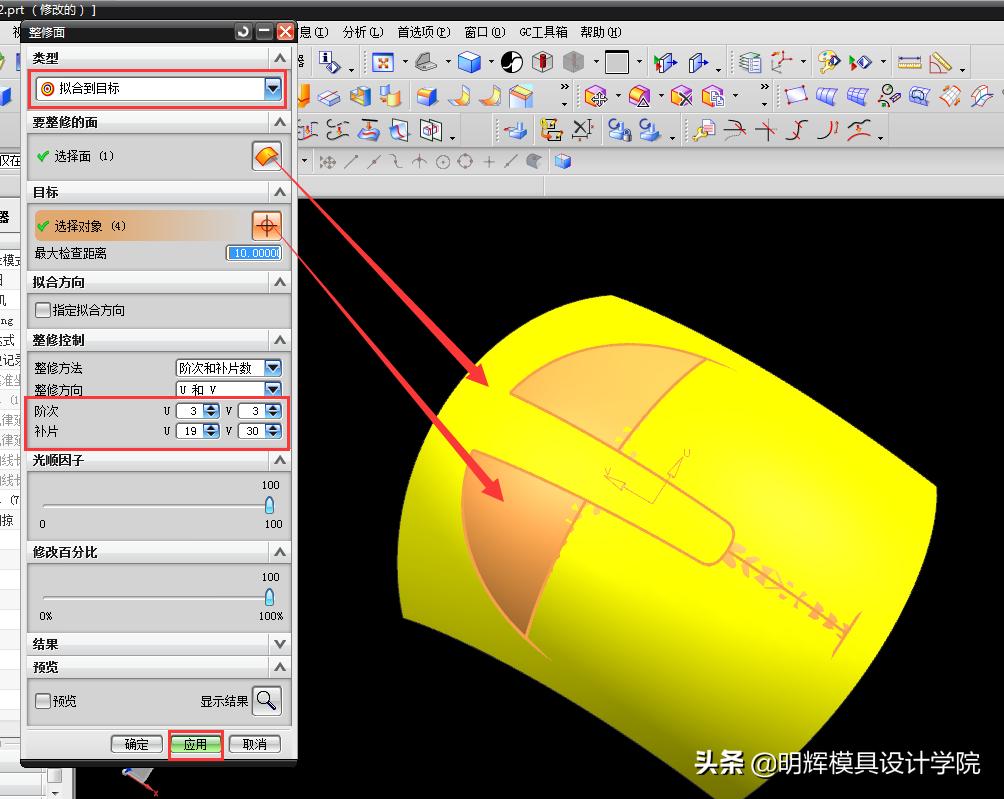Image resolution: width=1004 pixels, height=799 pixels.
Task: Click the select target object crosshair icon
Action: (266, 226)
